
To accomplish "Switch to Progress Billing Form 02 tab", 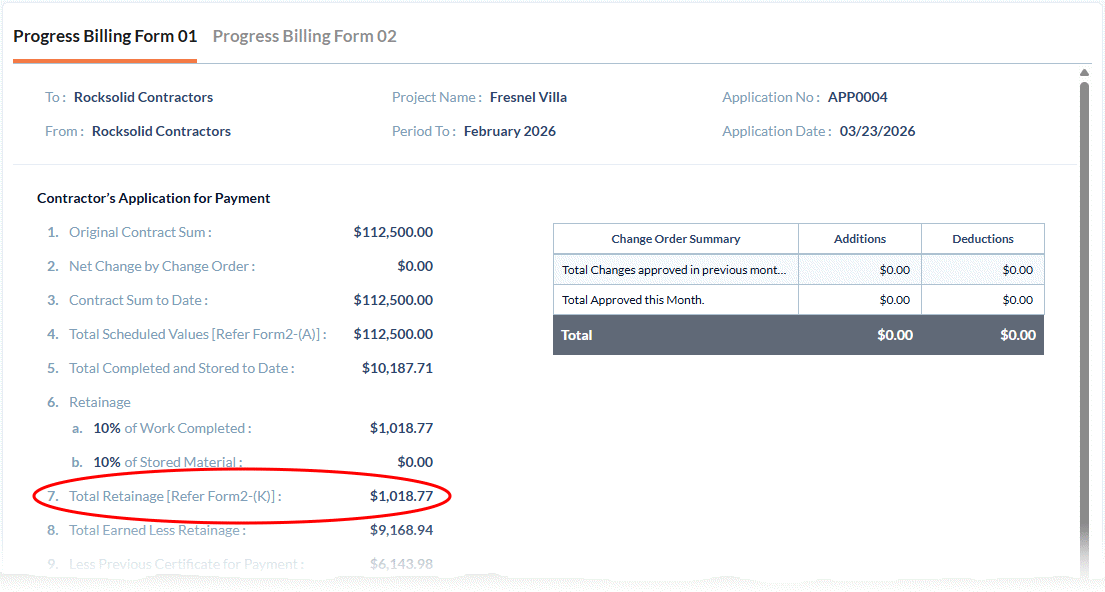I will click(304, 37).
